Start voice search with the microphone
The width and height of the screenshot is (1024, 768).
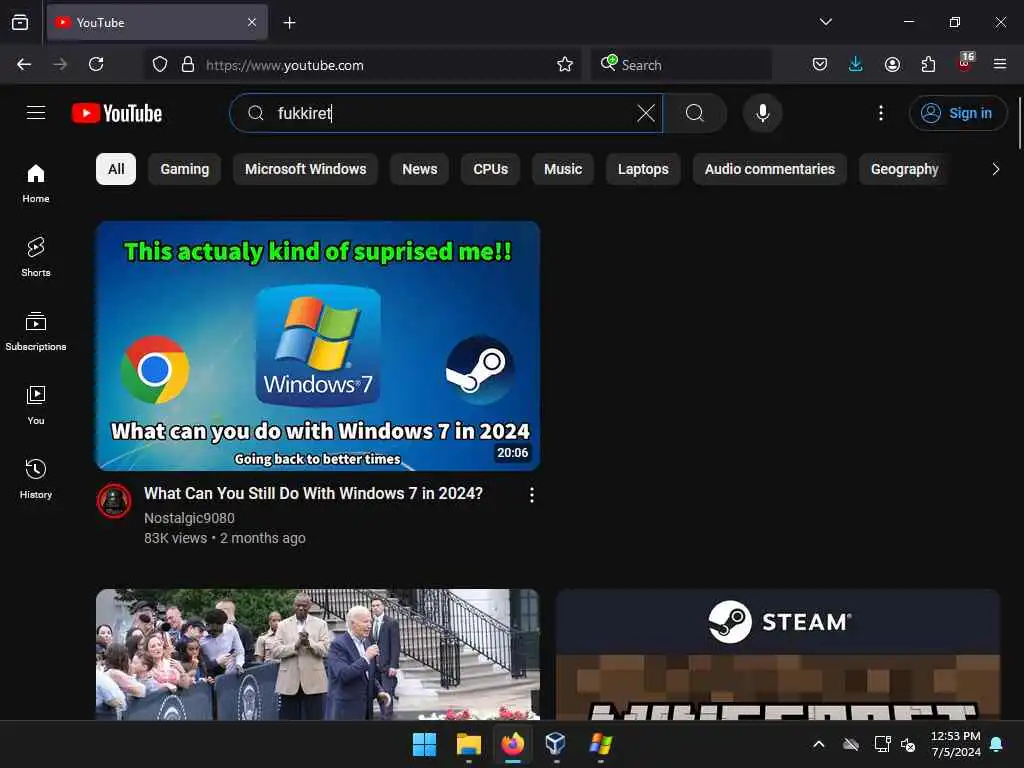click(762, 113)
